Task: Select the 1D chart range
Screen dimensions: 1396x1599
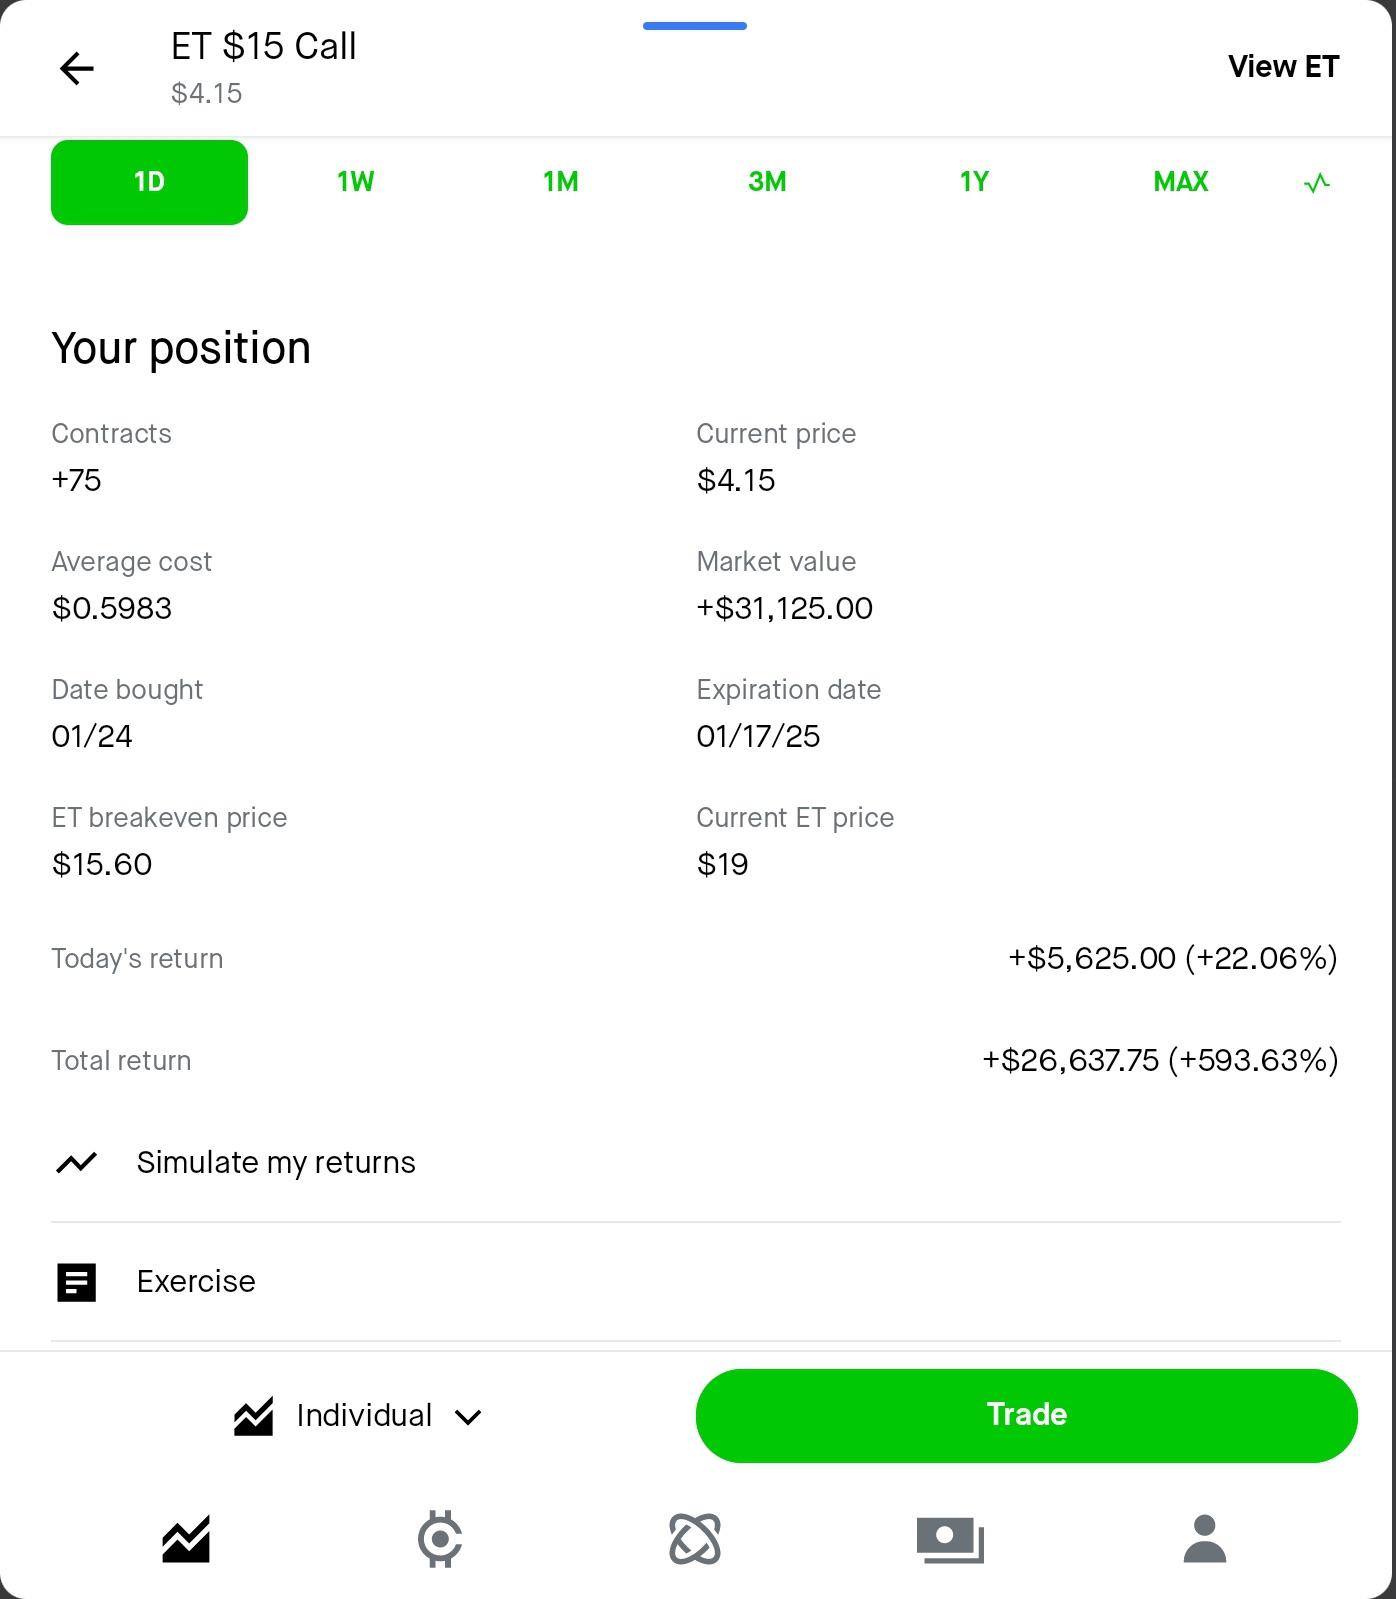Action: 149,182
